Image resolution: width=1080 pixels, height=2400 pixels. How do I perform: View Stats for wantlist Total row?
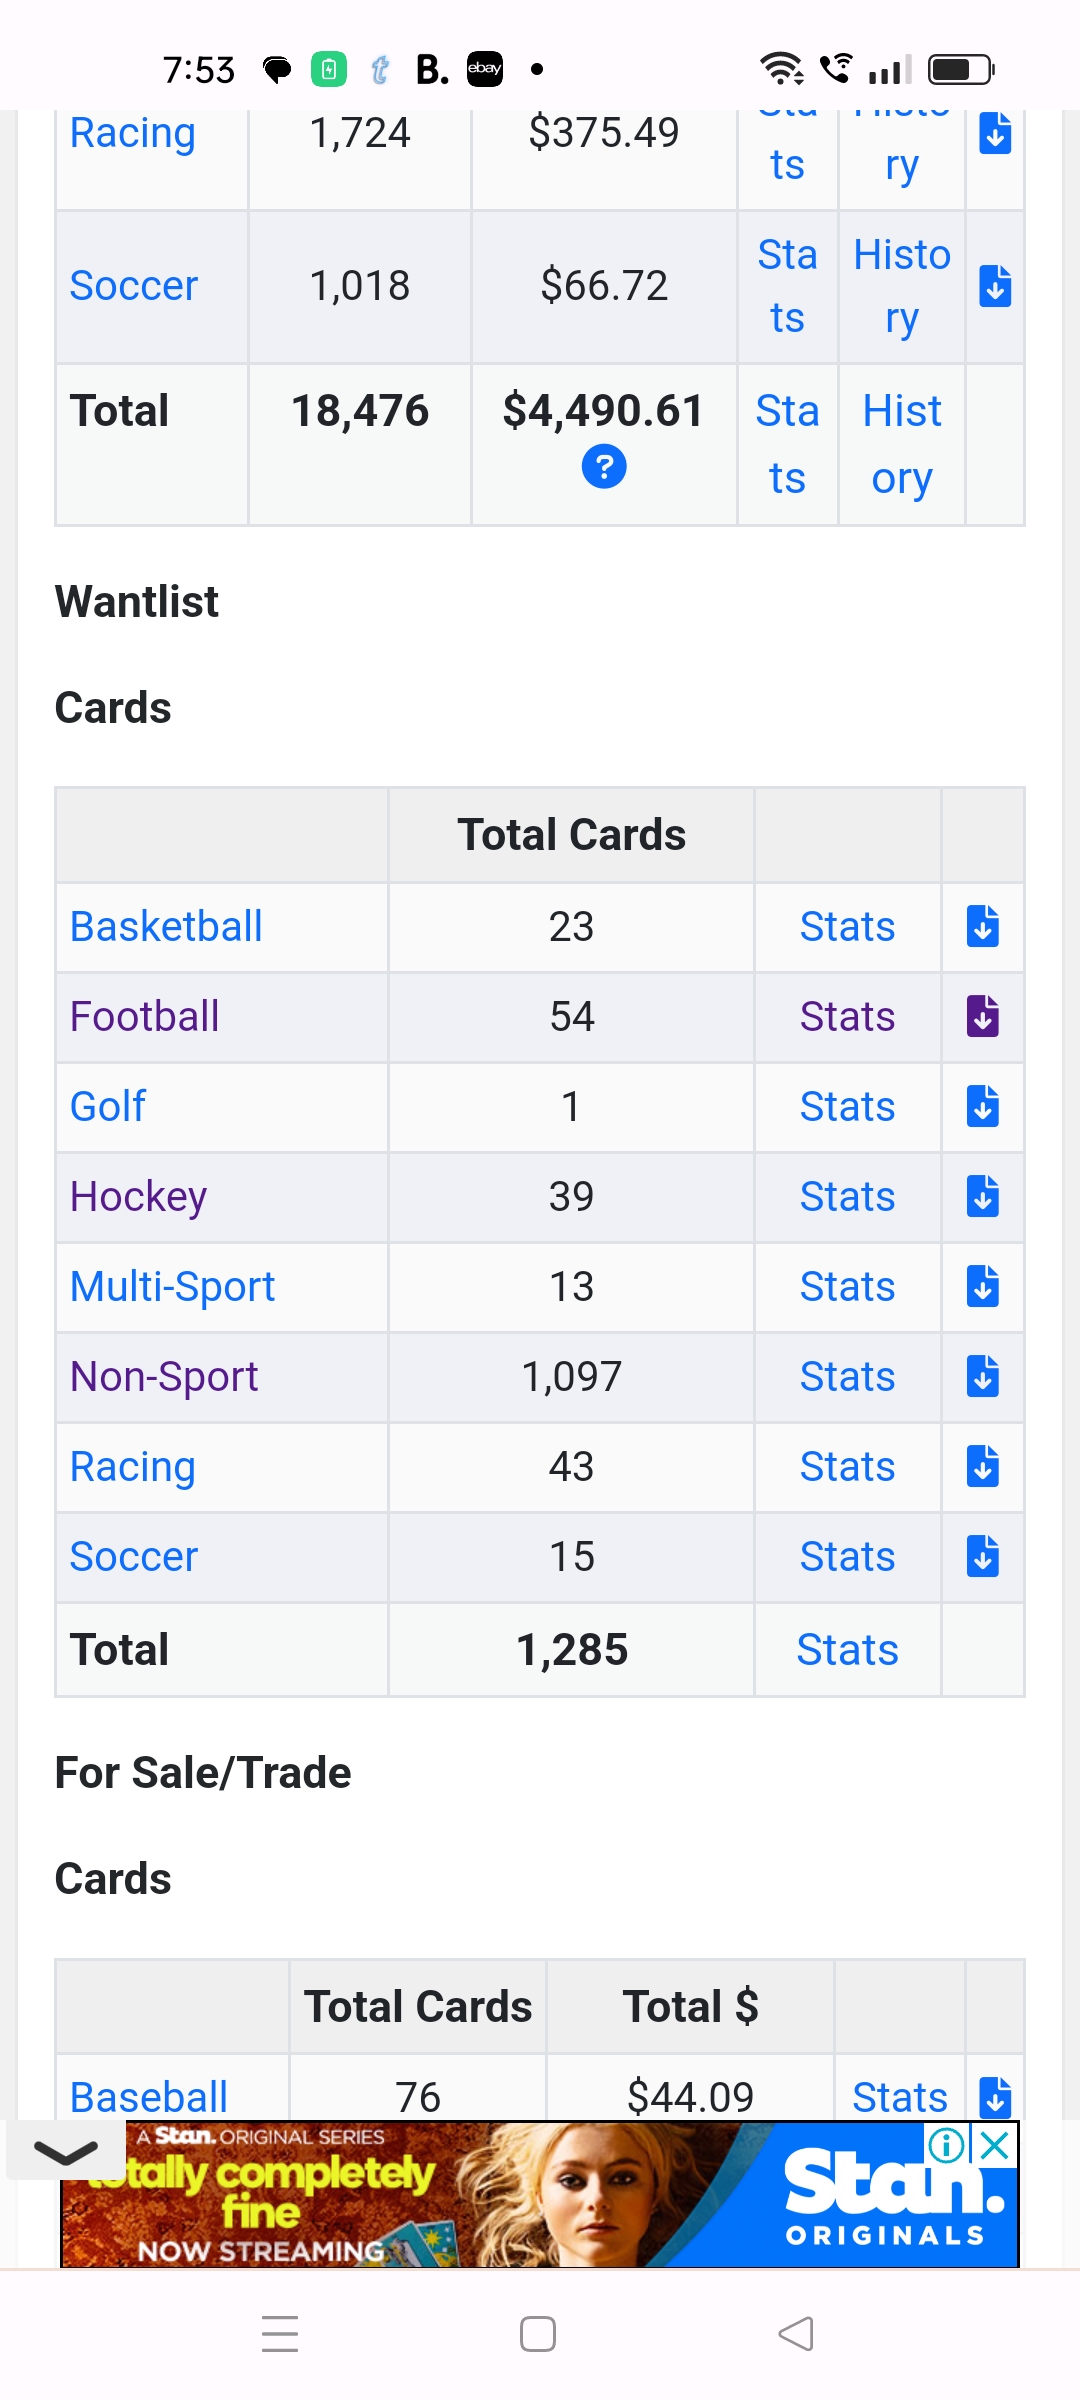(847, 1649)
